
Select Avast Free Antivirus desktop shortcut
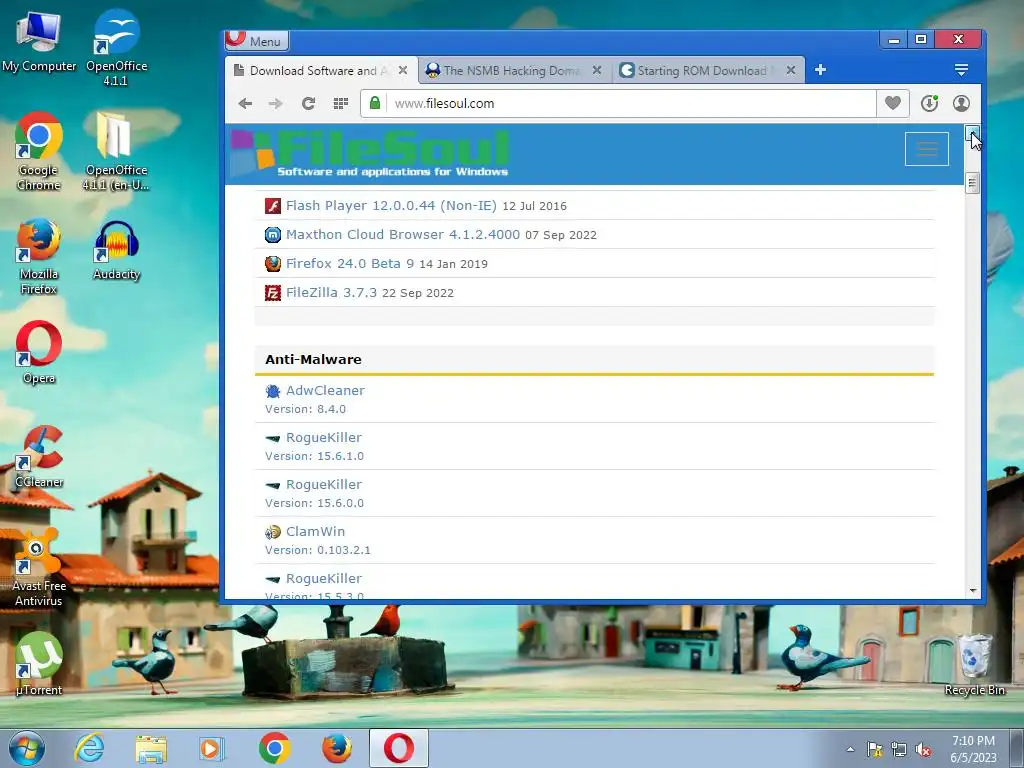pyautogui.click(x=39, y=568)
